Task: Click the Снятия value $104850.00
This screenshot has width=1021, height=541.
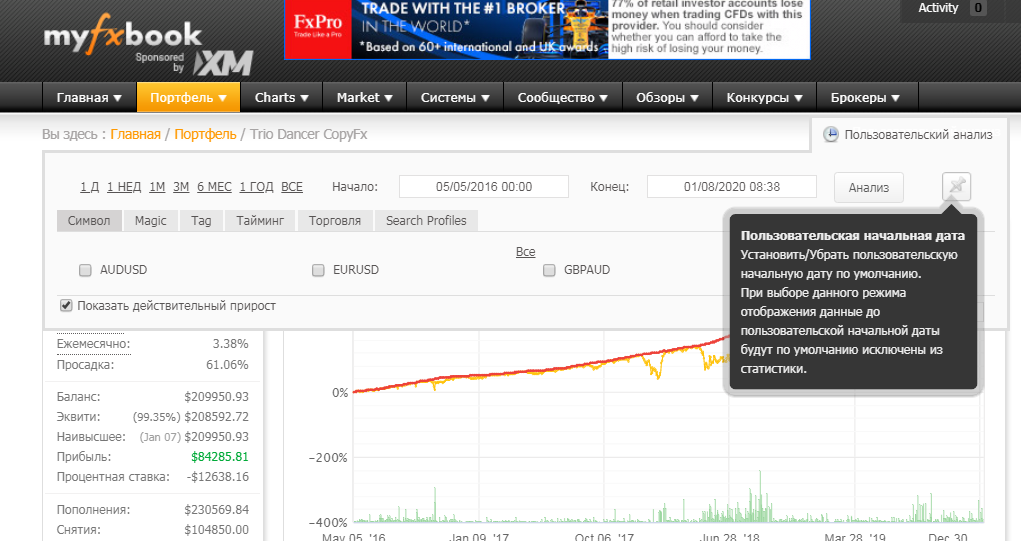Action: point(216,530)
